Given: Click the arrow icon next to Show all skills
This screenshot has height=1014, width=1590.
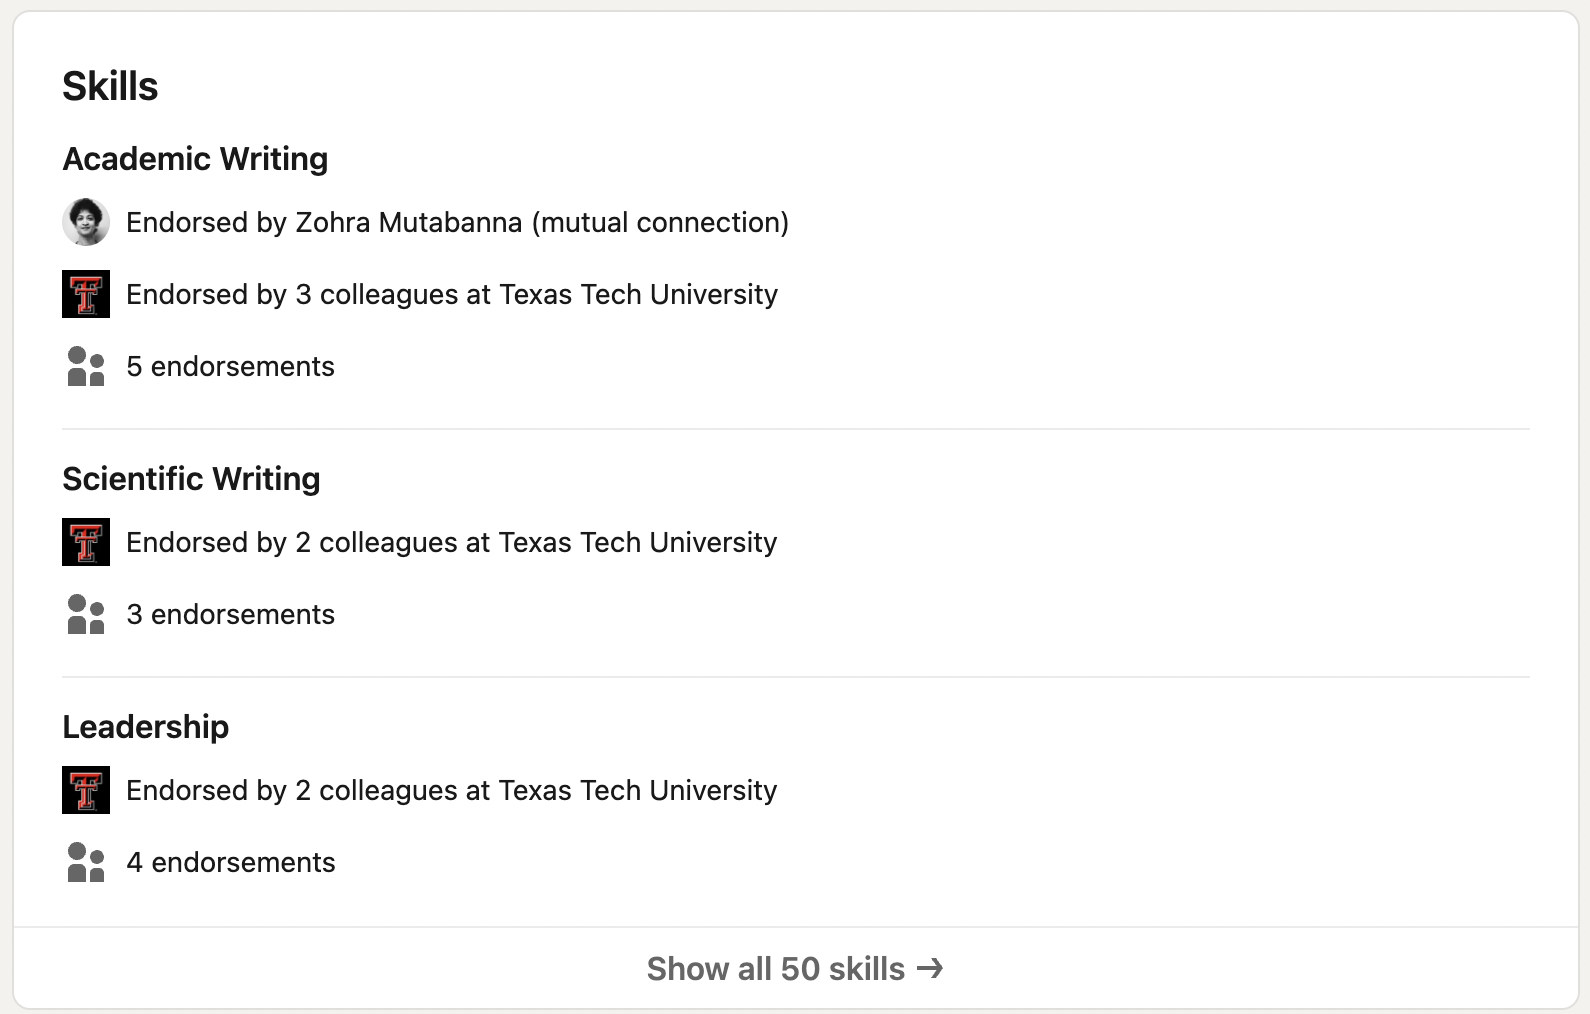Looking at the screenshot, I should pos(930,968).
